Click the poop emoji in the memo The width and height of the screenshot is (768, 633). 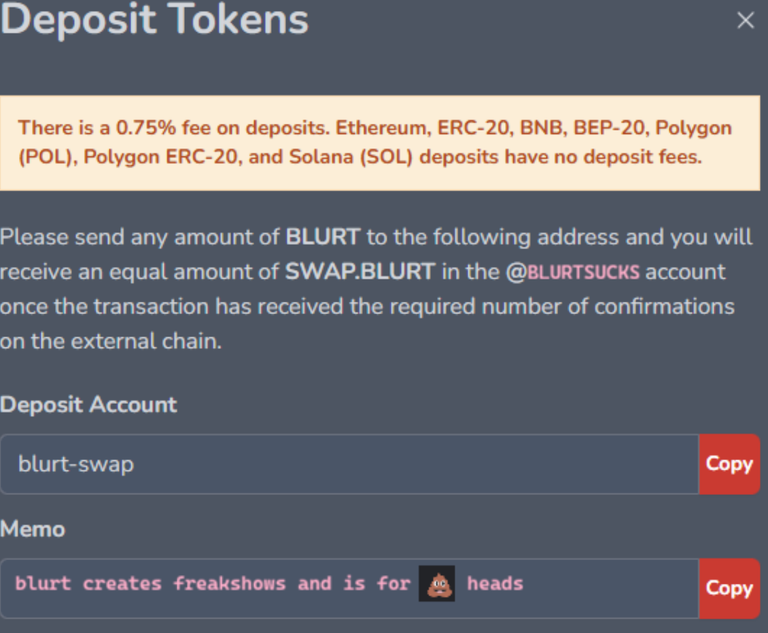[x=437, y=583]
